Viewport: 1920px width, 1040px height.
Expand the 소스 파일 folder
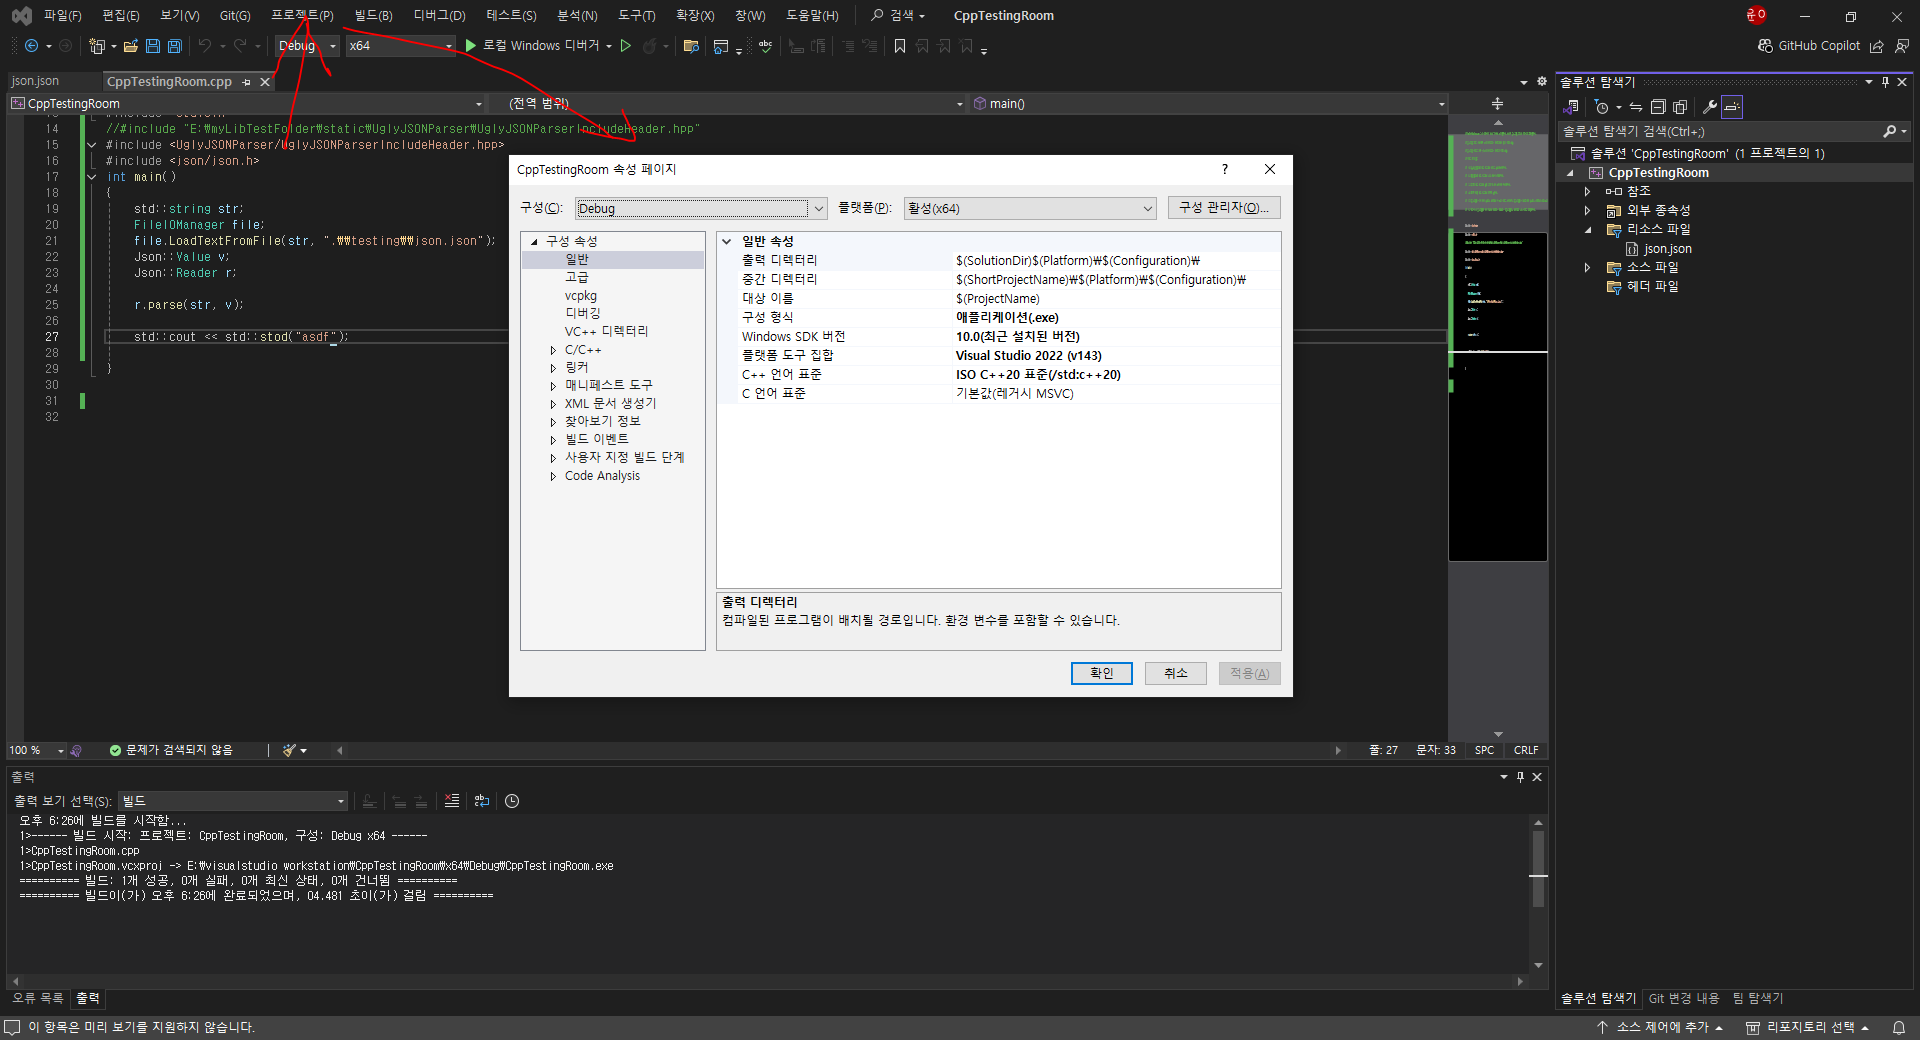click(1587, 268)
